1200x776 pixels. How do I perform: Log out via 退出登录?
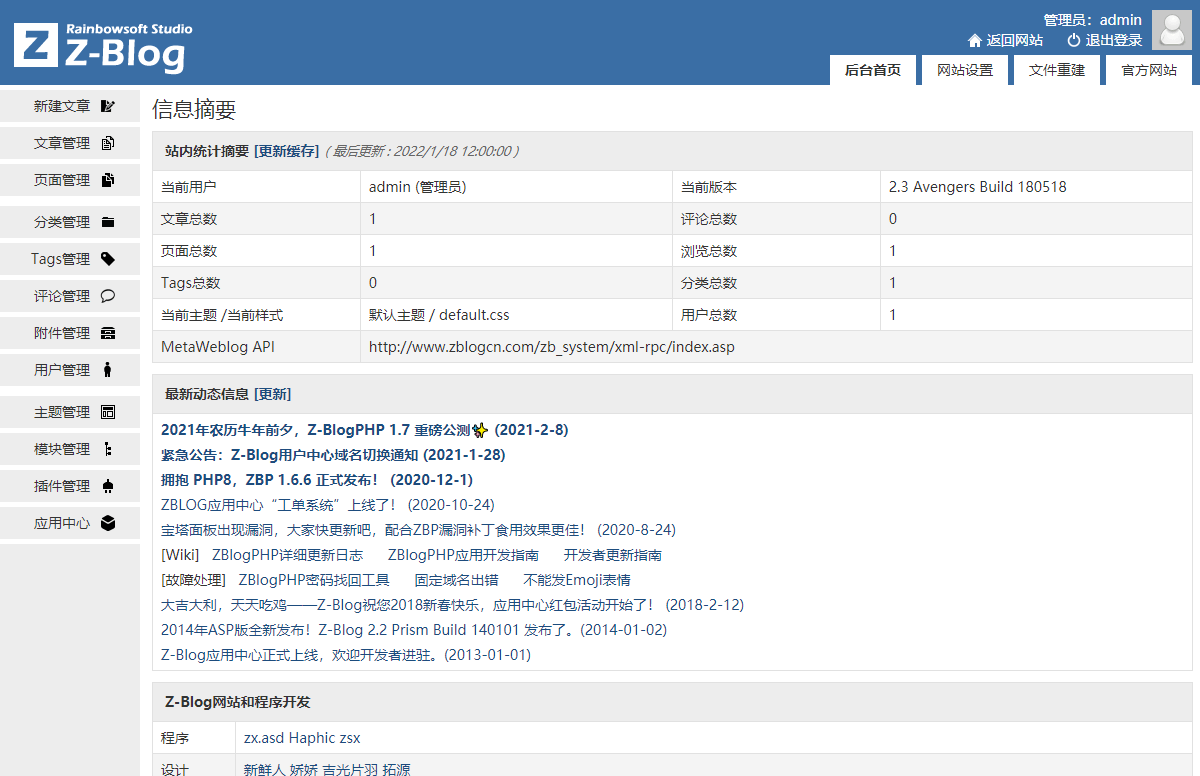1104,40
